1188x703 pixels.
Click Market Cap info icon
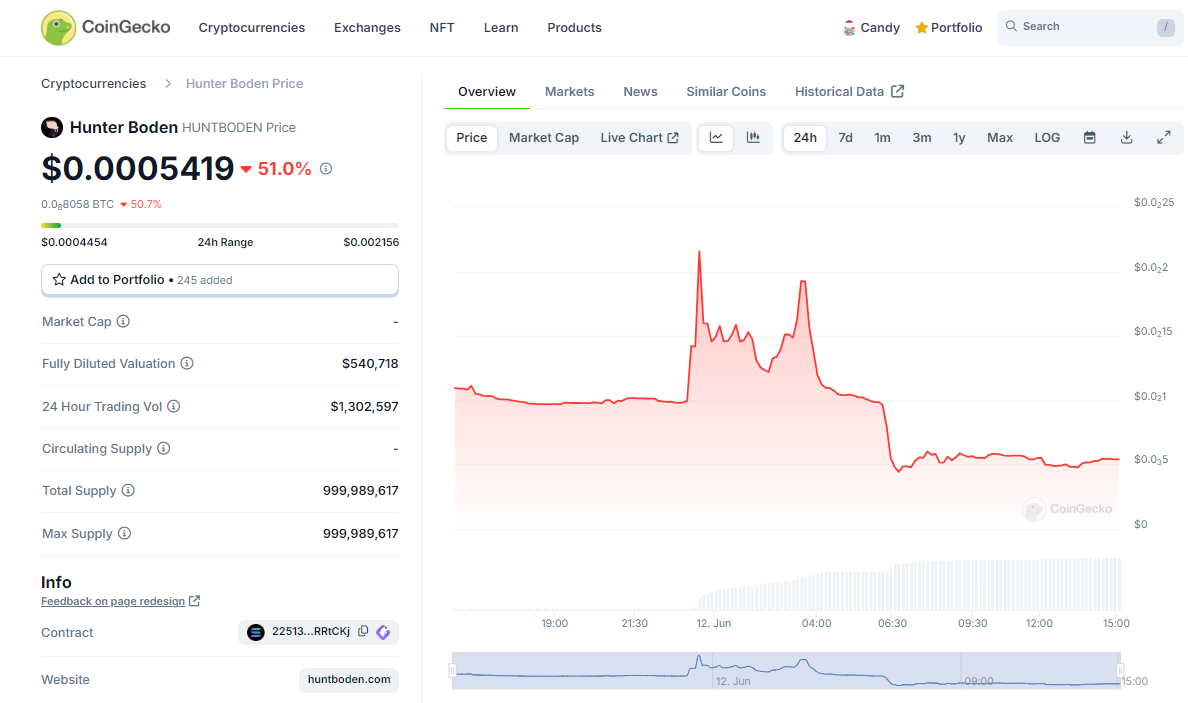click(123, 322)
